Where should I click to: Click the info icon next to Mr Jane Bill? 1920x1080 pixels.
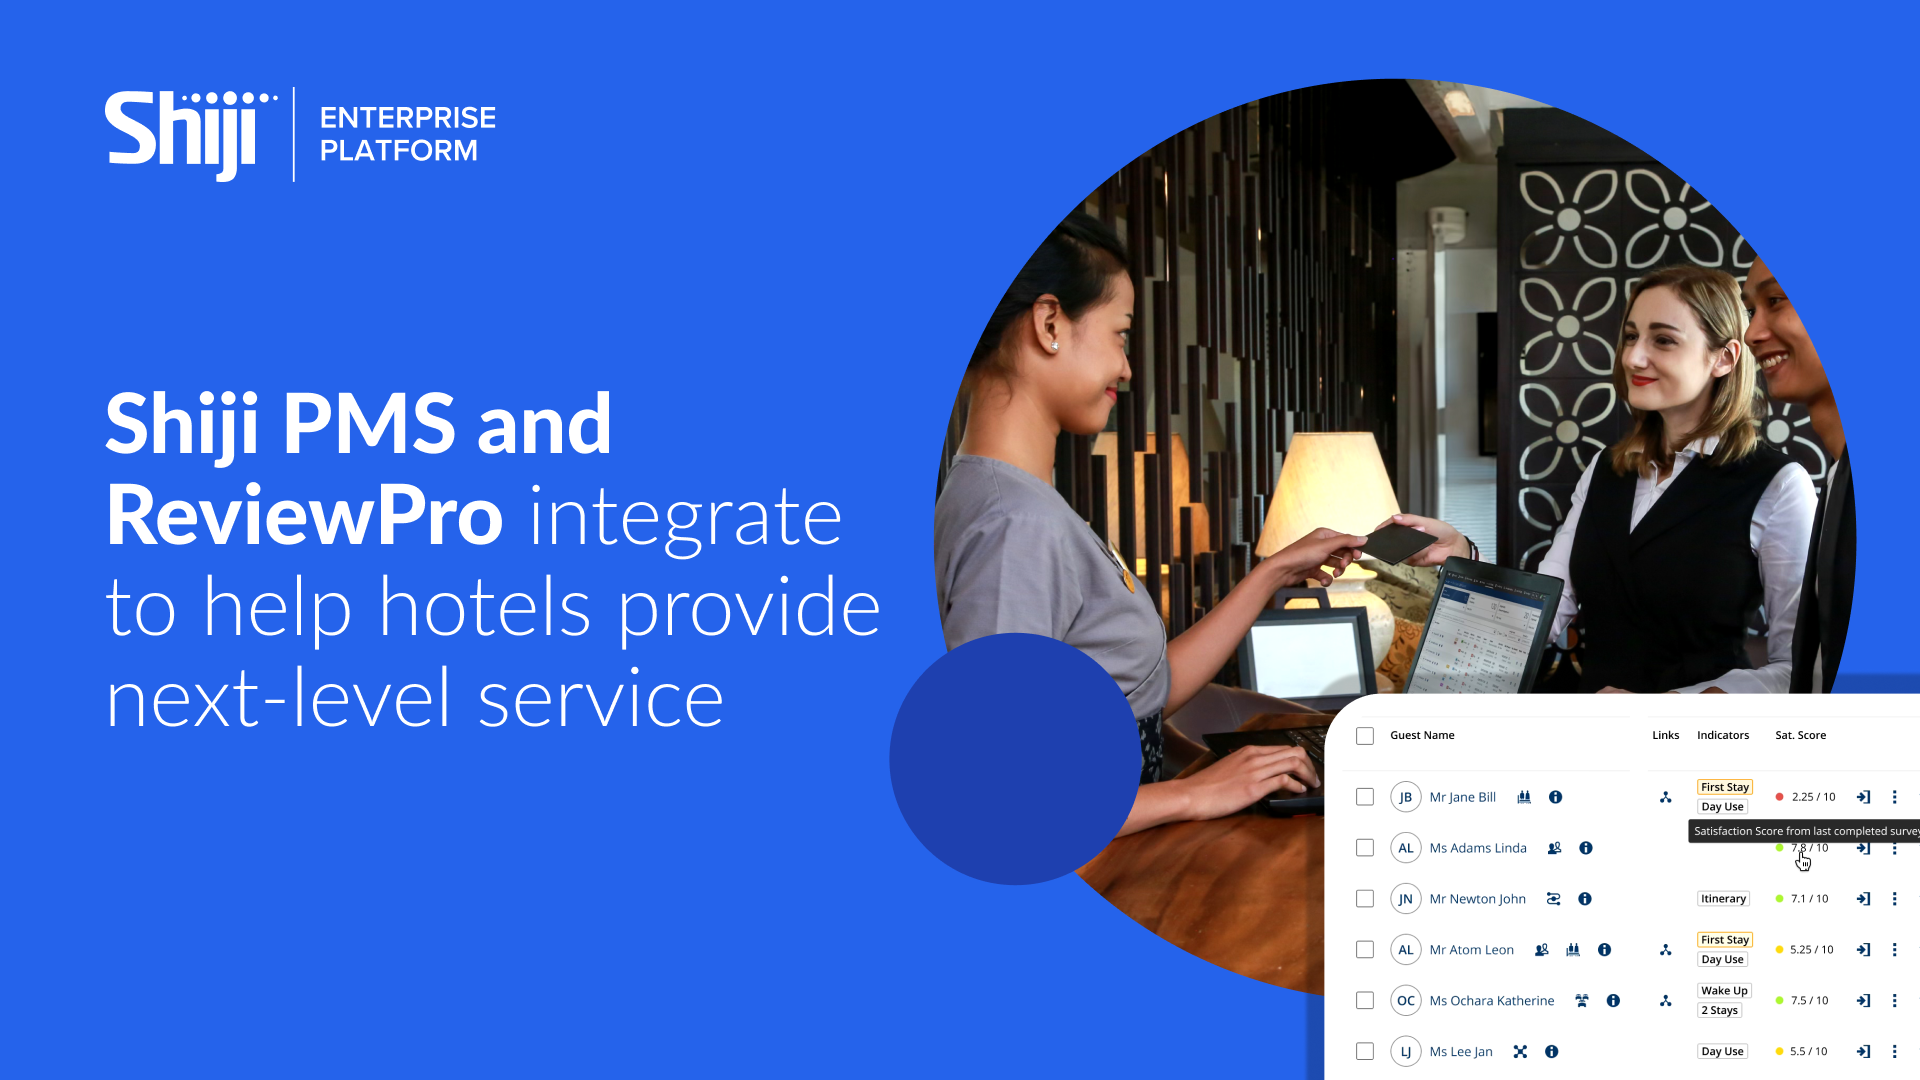pyautogui.click(x=1555, y=797)
